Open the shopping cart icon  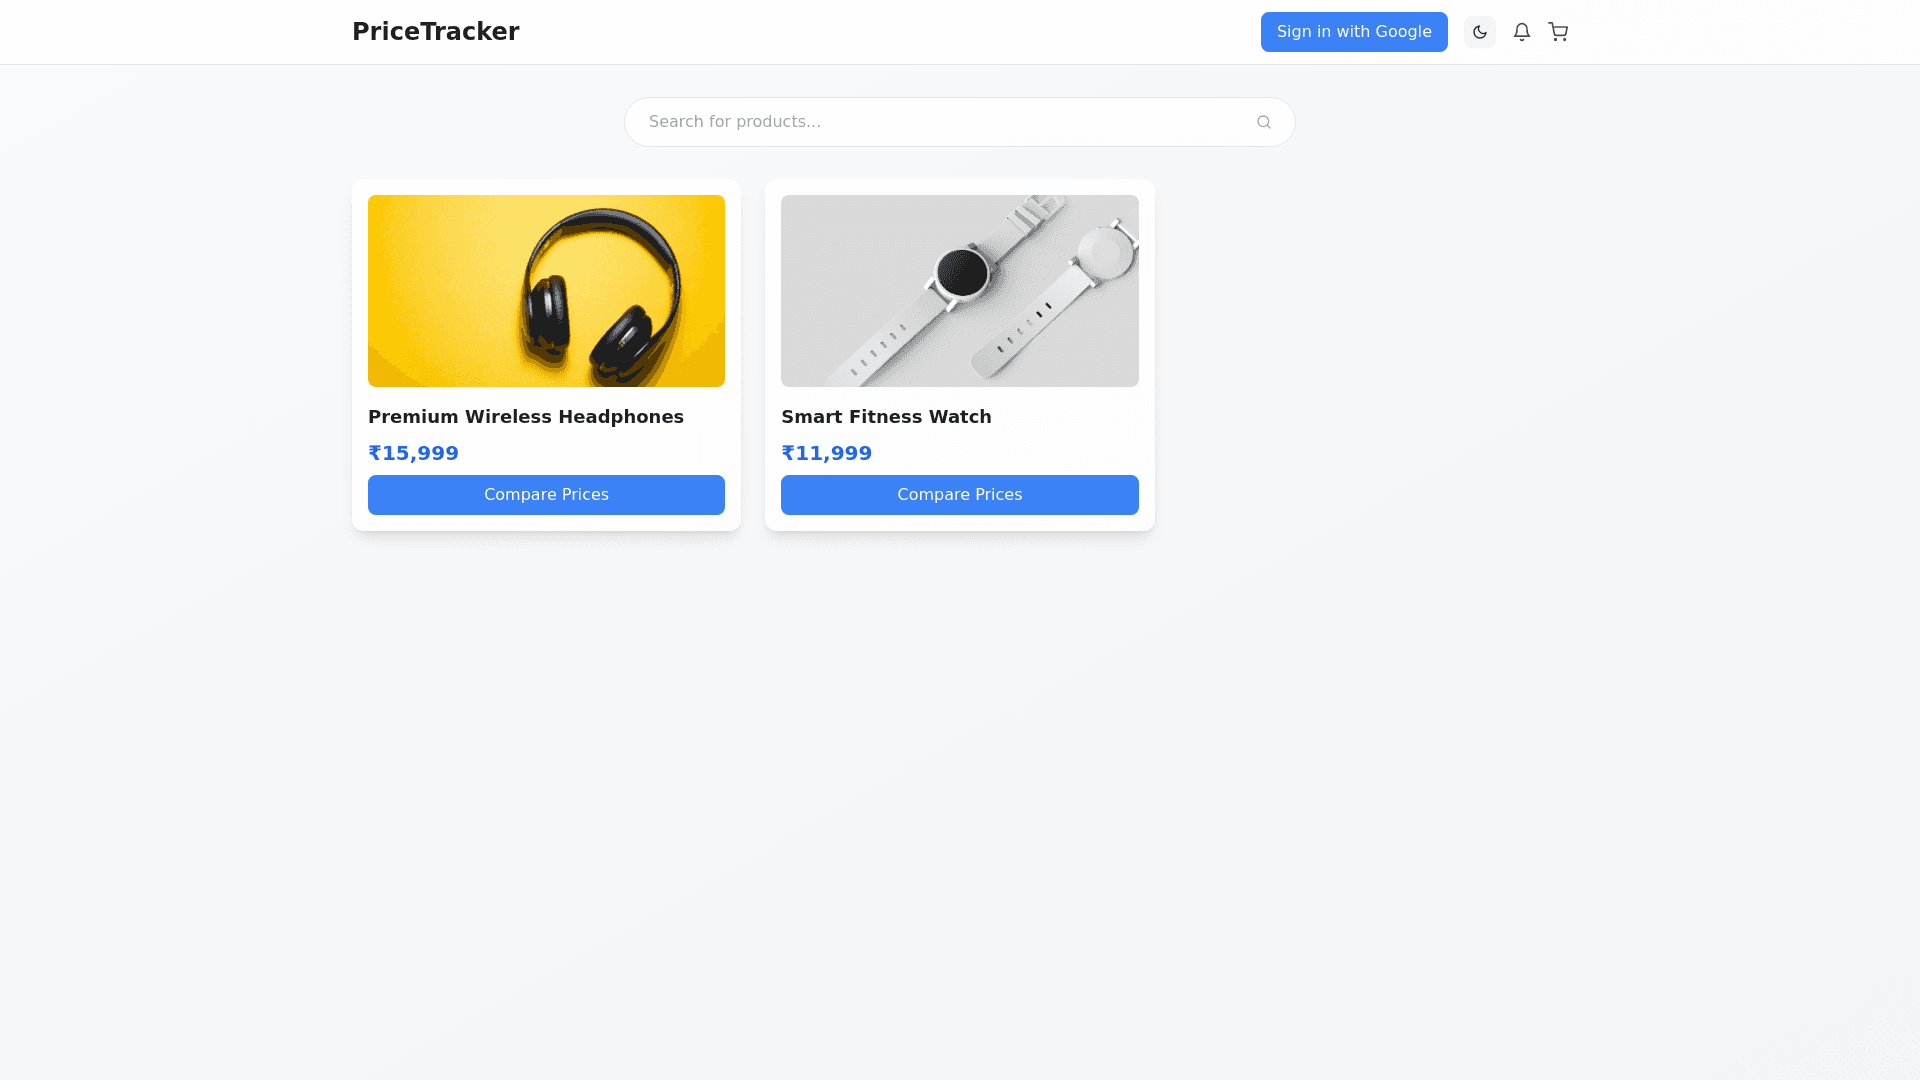click(1558, 32)
